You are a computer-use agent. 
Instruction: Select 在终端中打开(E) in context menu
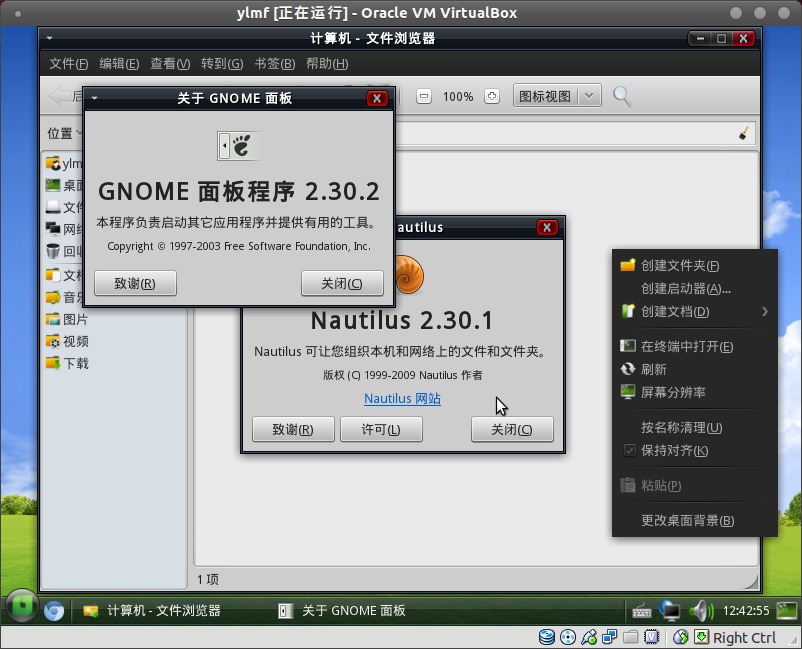point(695,347)
